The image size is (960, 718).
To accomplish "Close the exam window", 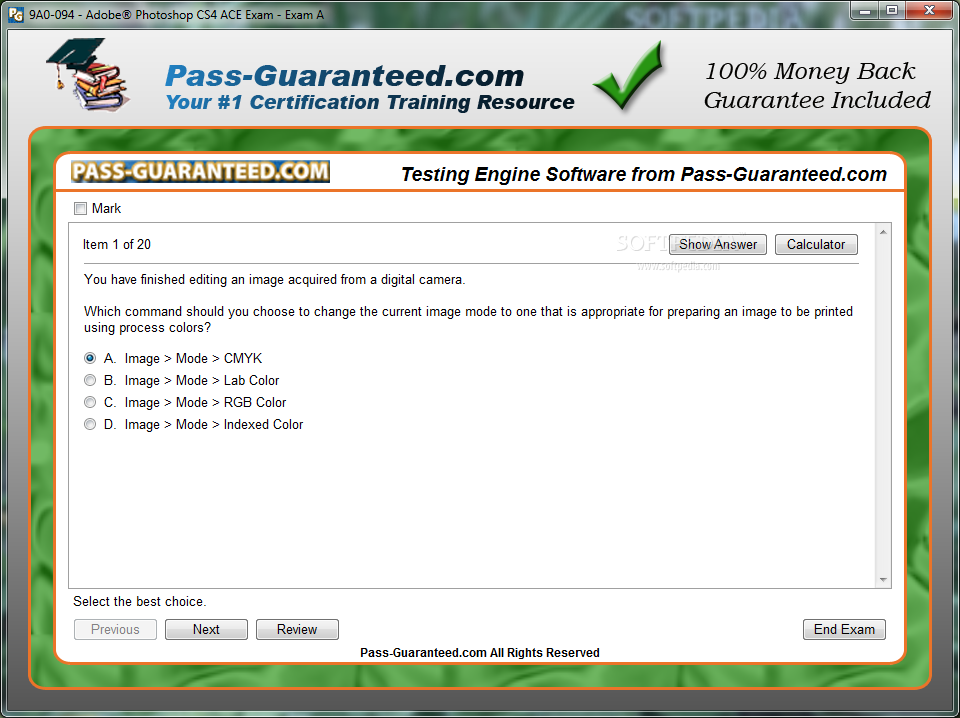I will 929,10.
